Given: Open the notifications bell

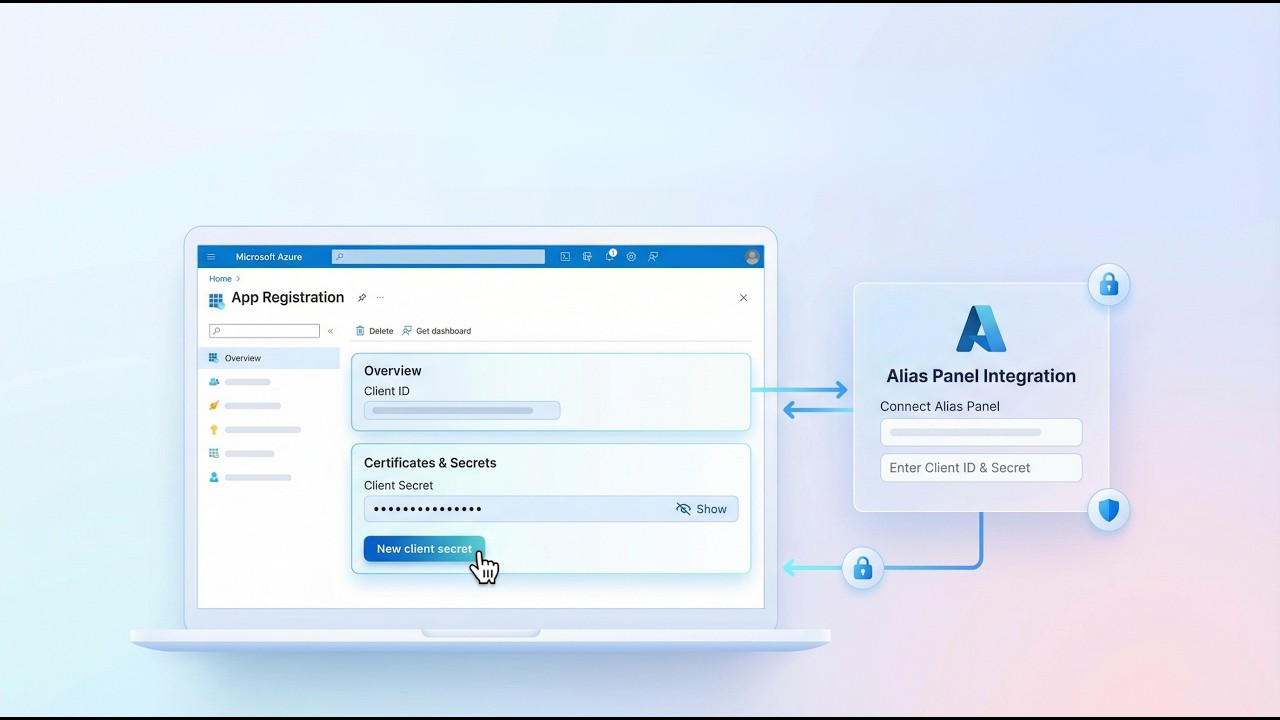Looking at the screenshot, I should click(610, 257).
